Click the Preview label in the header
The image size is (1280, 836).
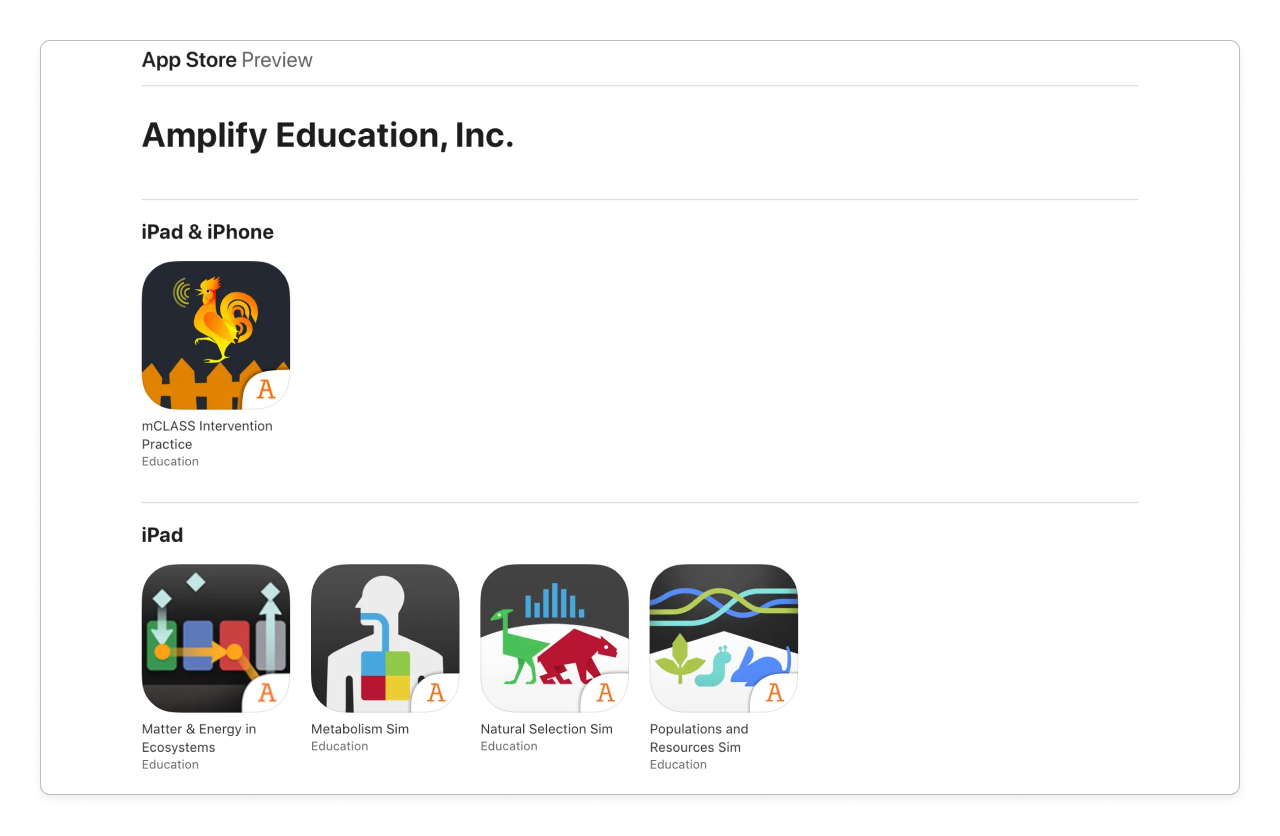pos(277,60)
